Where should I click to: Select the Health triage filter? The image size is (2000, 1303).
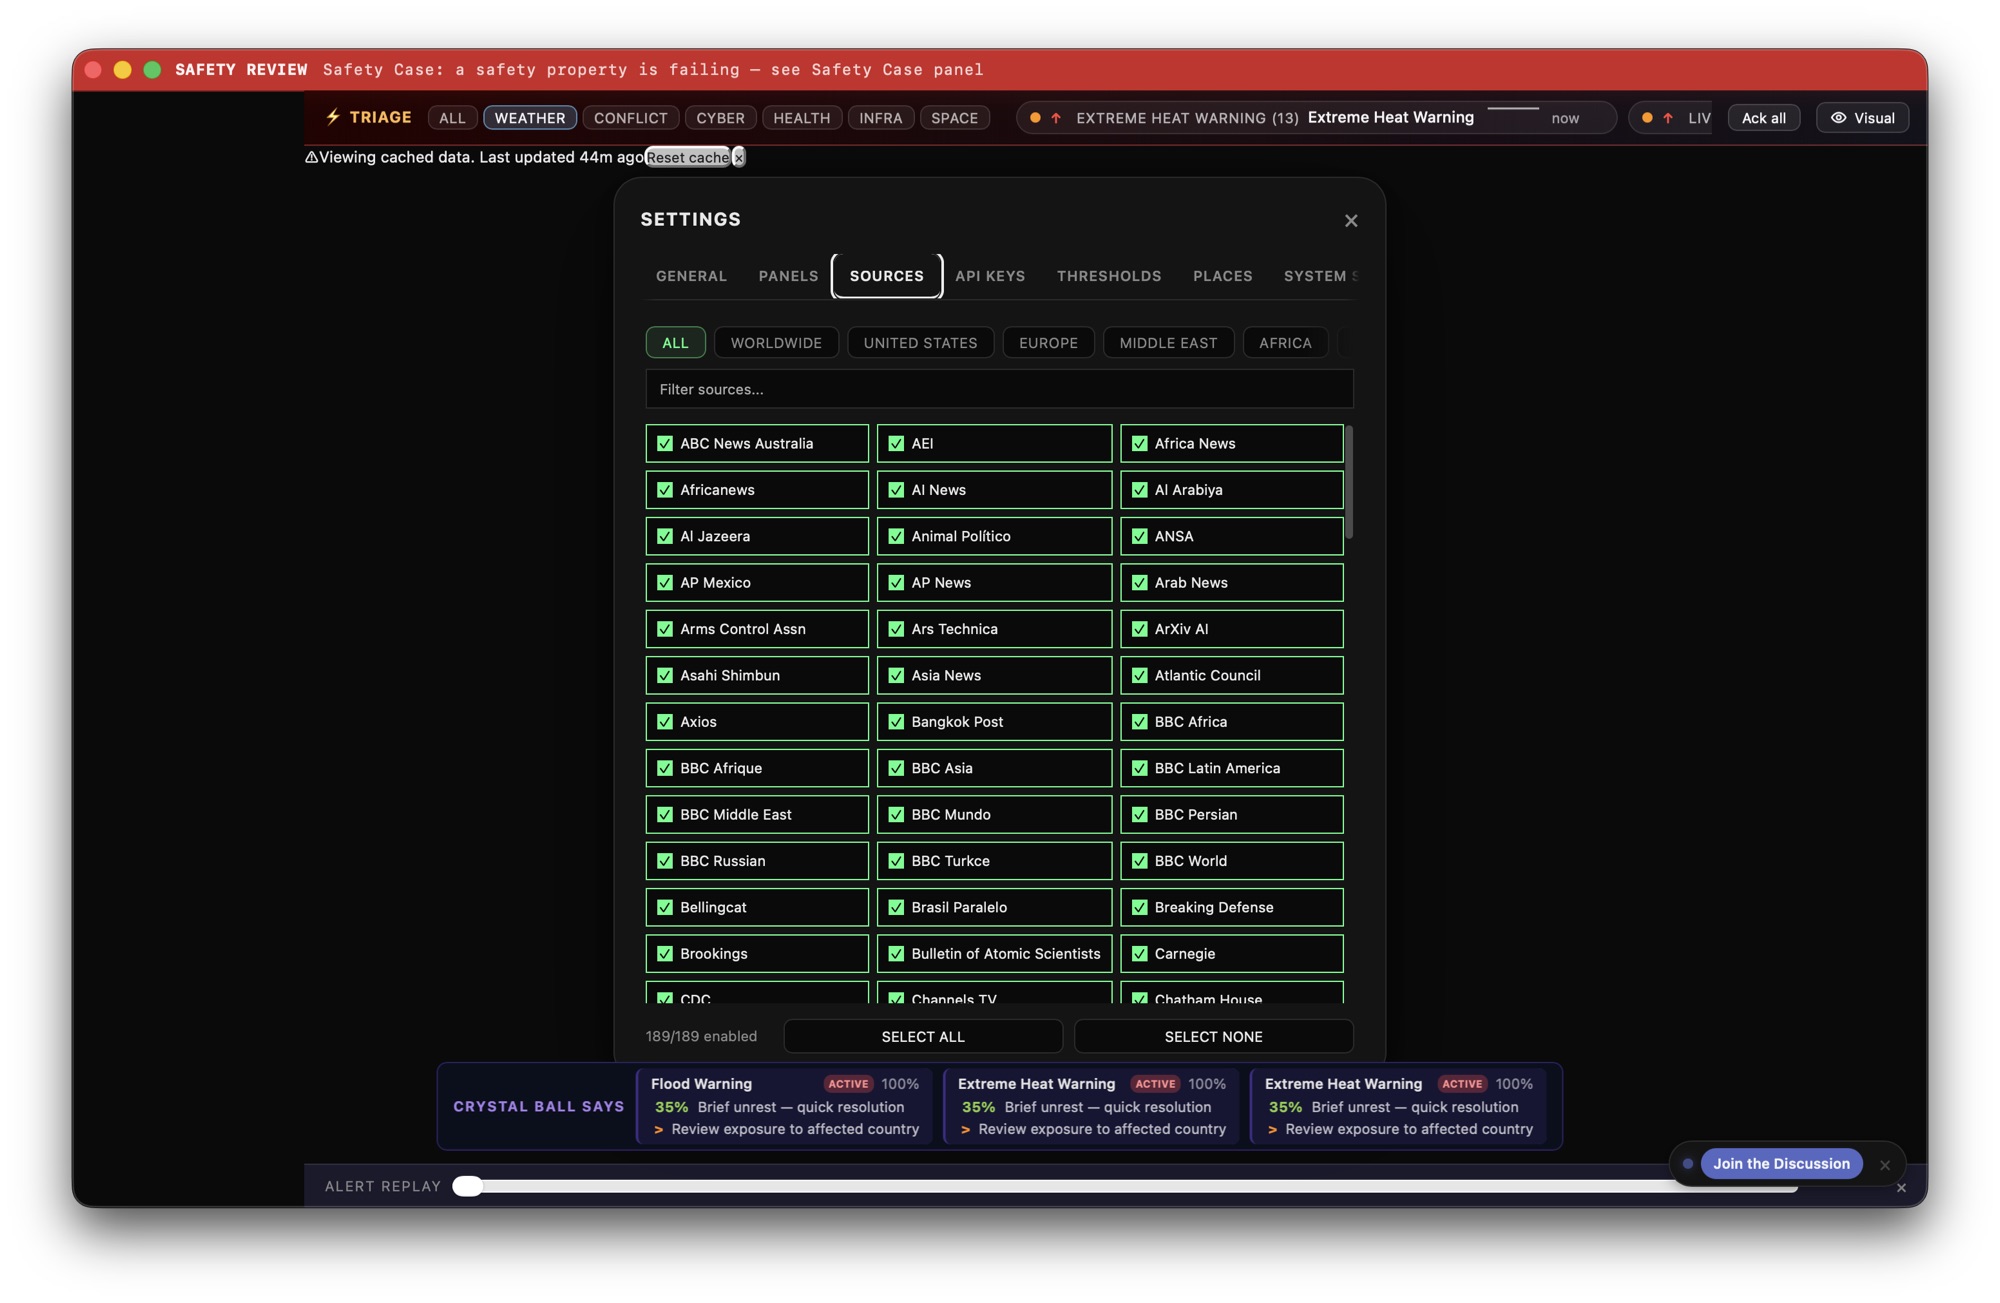click(x=801, y=118)
